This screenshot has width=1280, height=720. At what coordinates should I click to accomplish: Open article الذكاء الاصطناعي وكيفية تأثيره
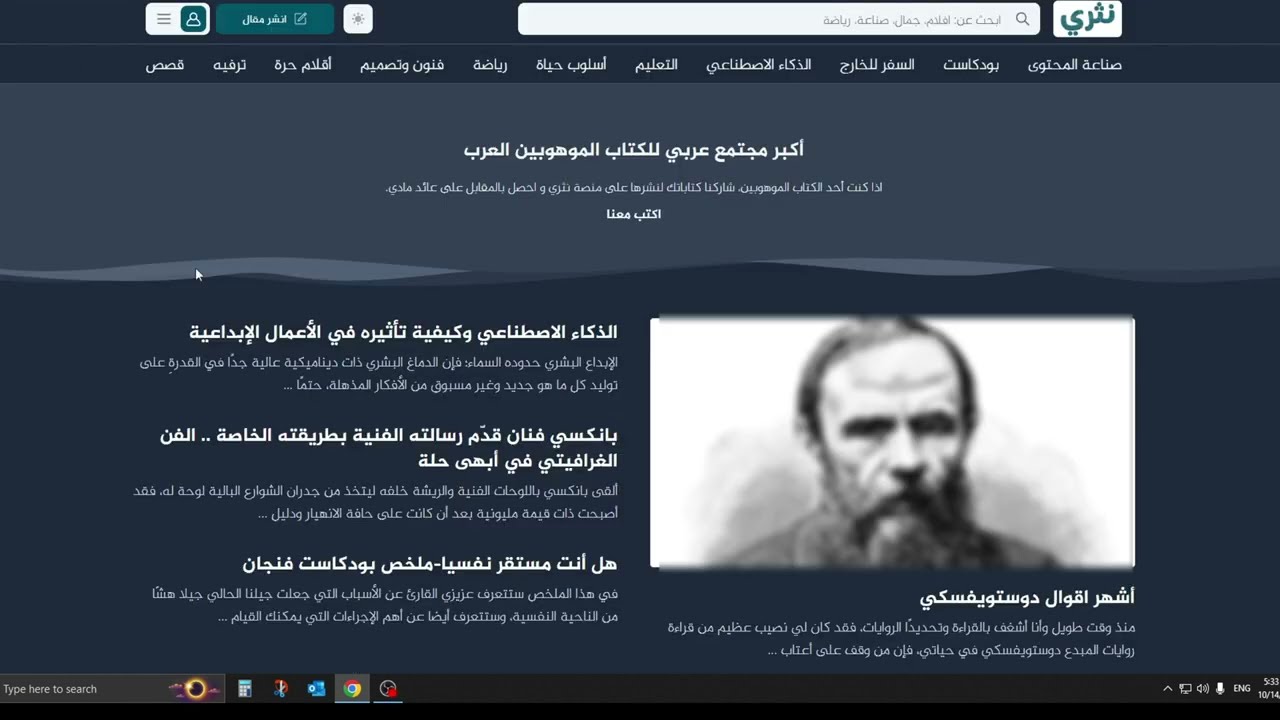[x=403, y=332]
